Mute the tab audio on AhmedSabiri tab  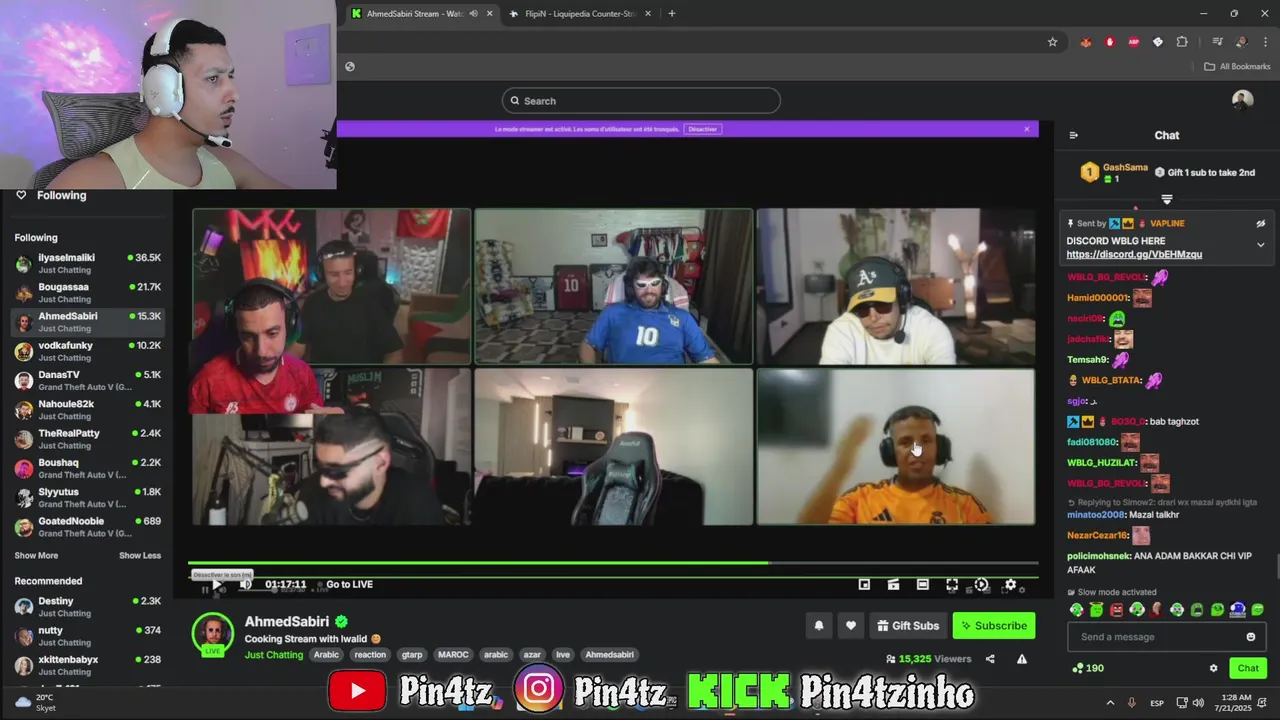[x=473, y=14]
